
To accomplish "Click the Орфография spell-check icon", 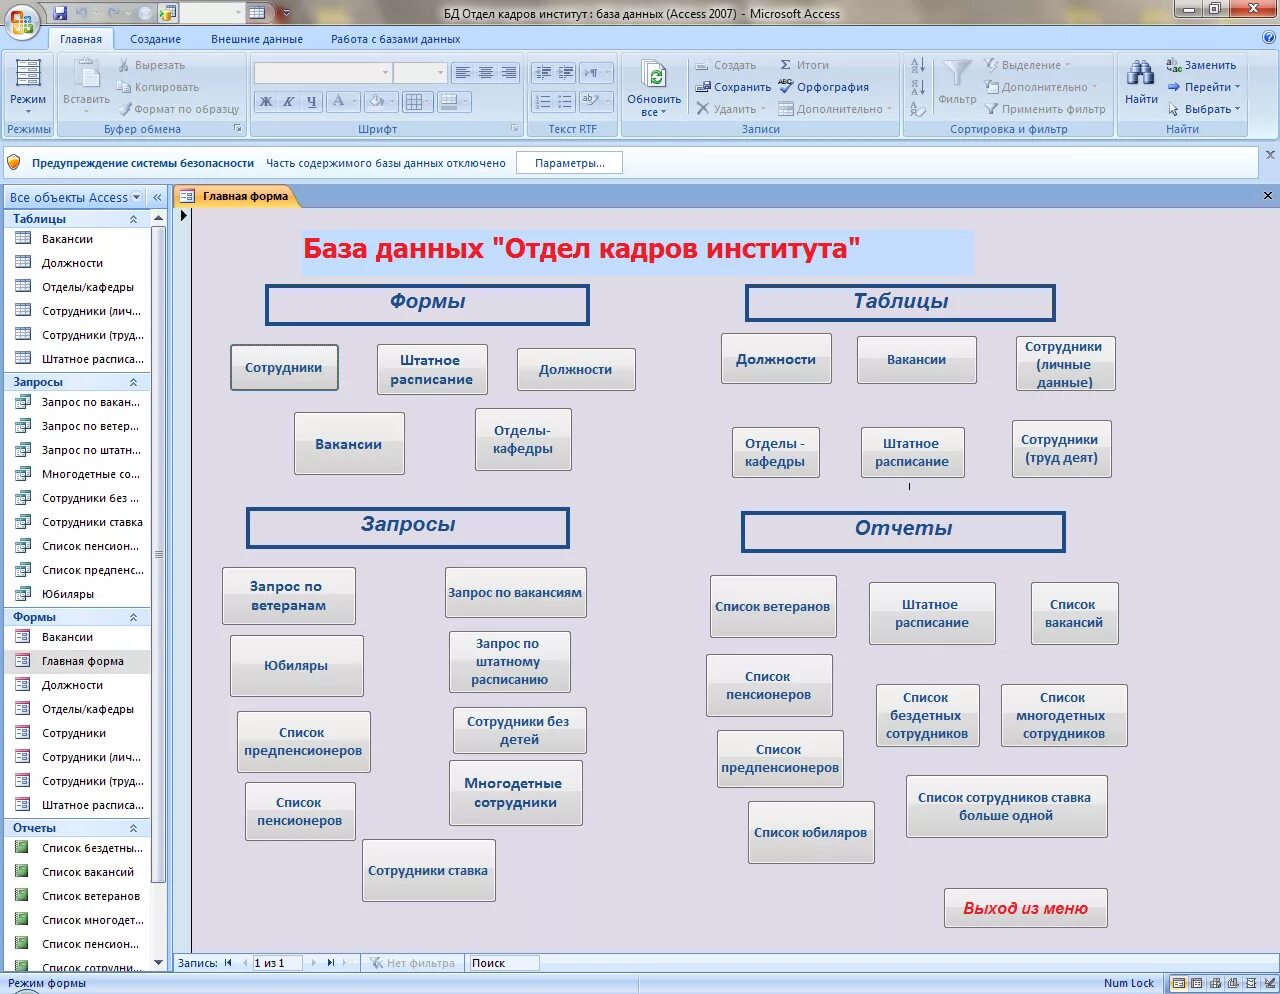I will pos(786,87).
